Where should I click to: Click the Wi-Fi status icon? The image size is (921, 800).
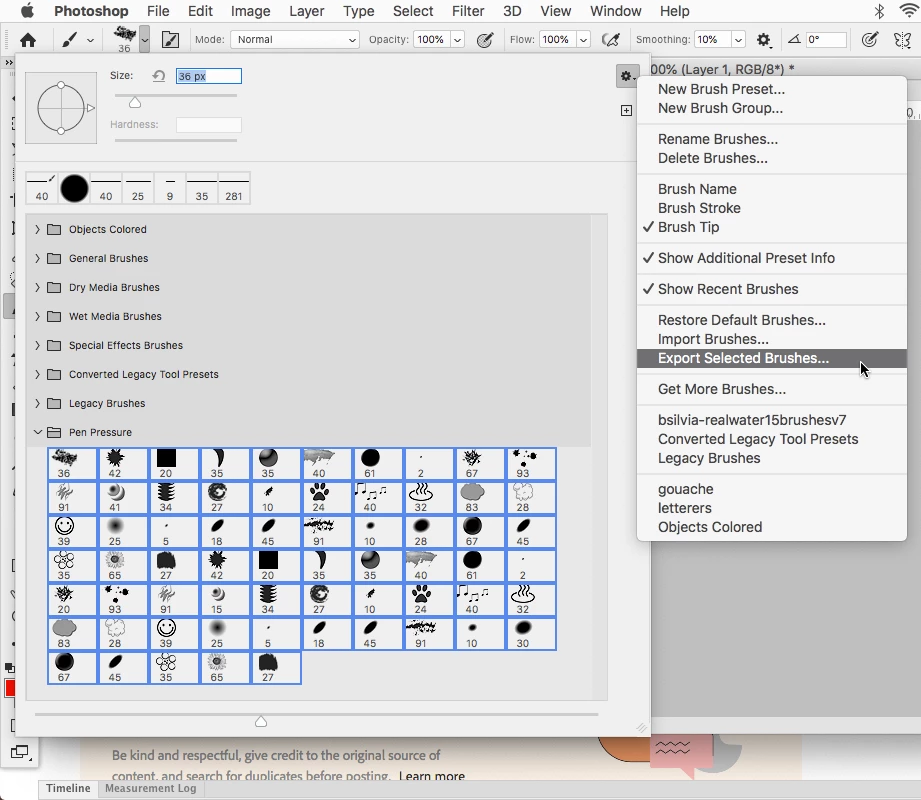909,11
